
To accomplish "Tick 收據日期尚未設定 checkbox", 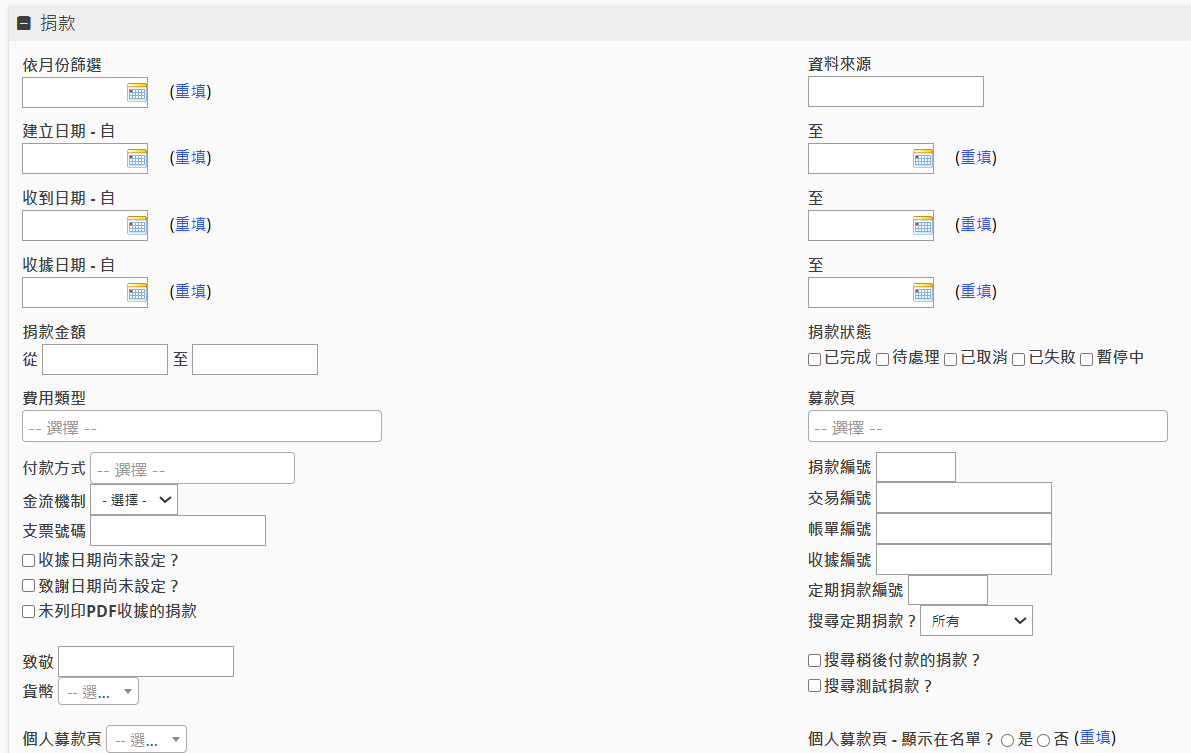I will click(x=29, y=561).
